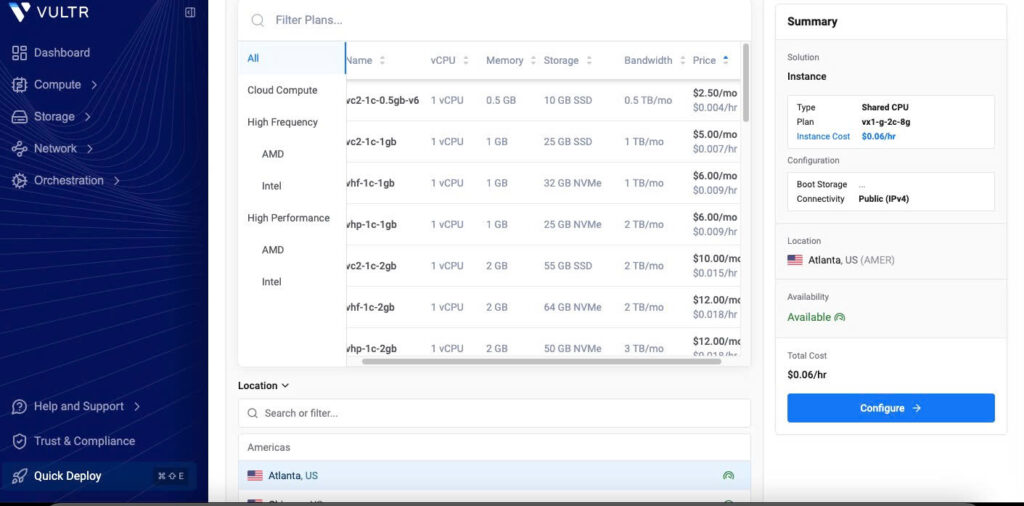Click the location Search or filter field
The width and height of the screenshot is (1024, 506).
494,413
